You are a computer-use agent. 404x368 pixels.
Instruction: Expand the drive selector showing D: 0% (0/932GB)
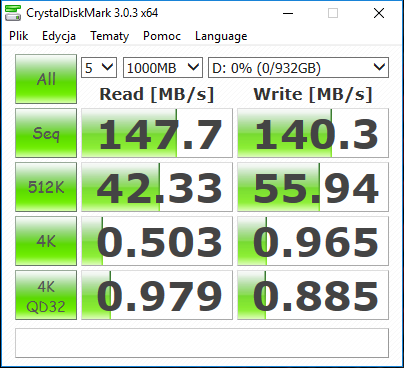coord(298,68)
